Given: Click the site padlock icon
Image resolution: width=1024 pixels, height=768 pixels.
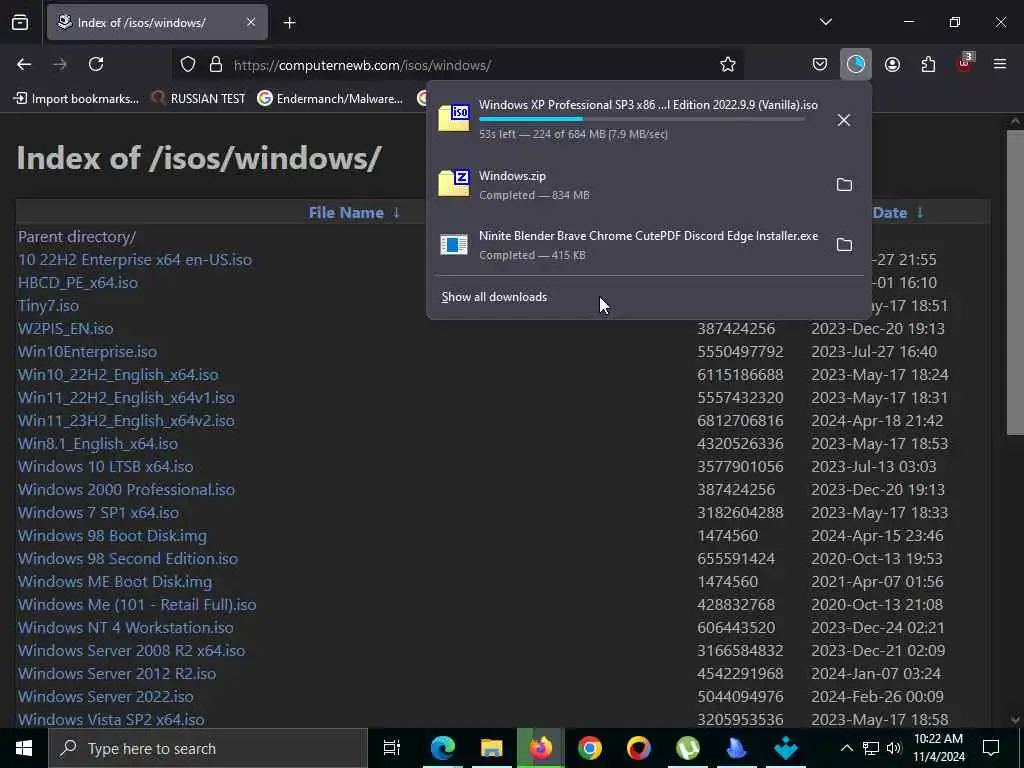Looking at the screenshot, I should [216, 64].
